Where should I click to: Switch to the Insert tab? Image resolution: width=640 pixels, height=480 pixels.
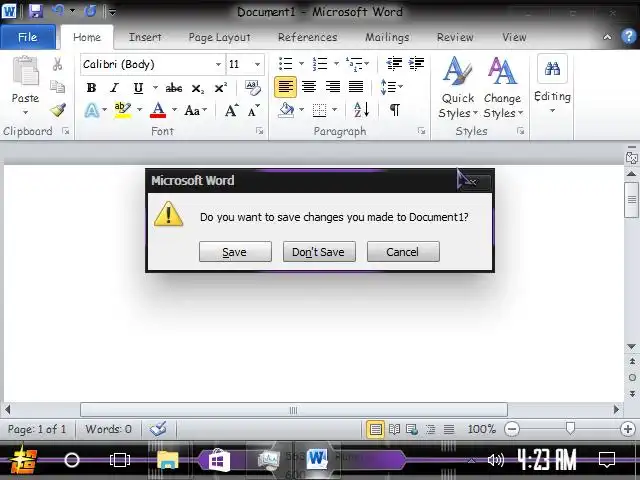click(145, 37)
